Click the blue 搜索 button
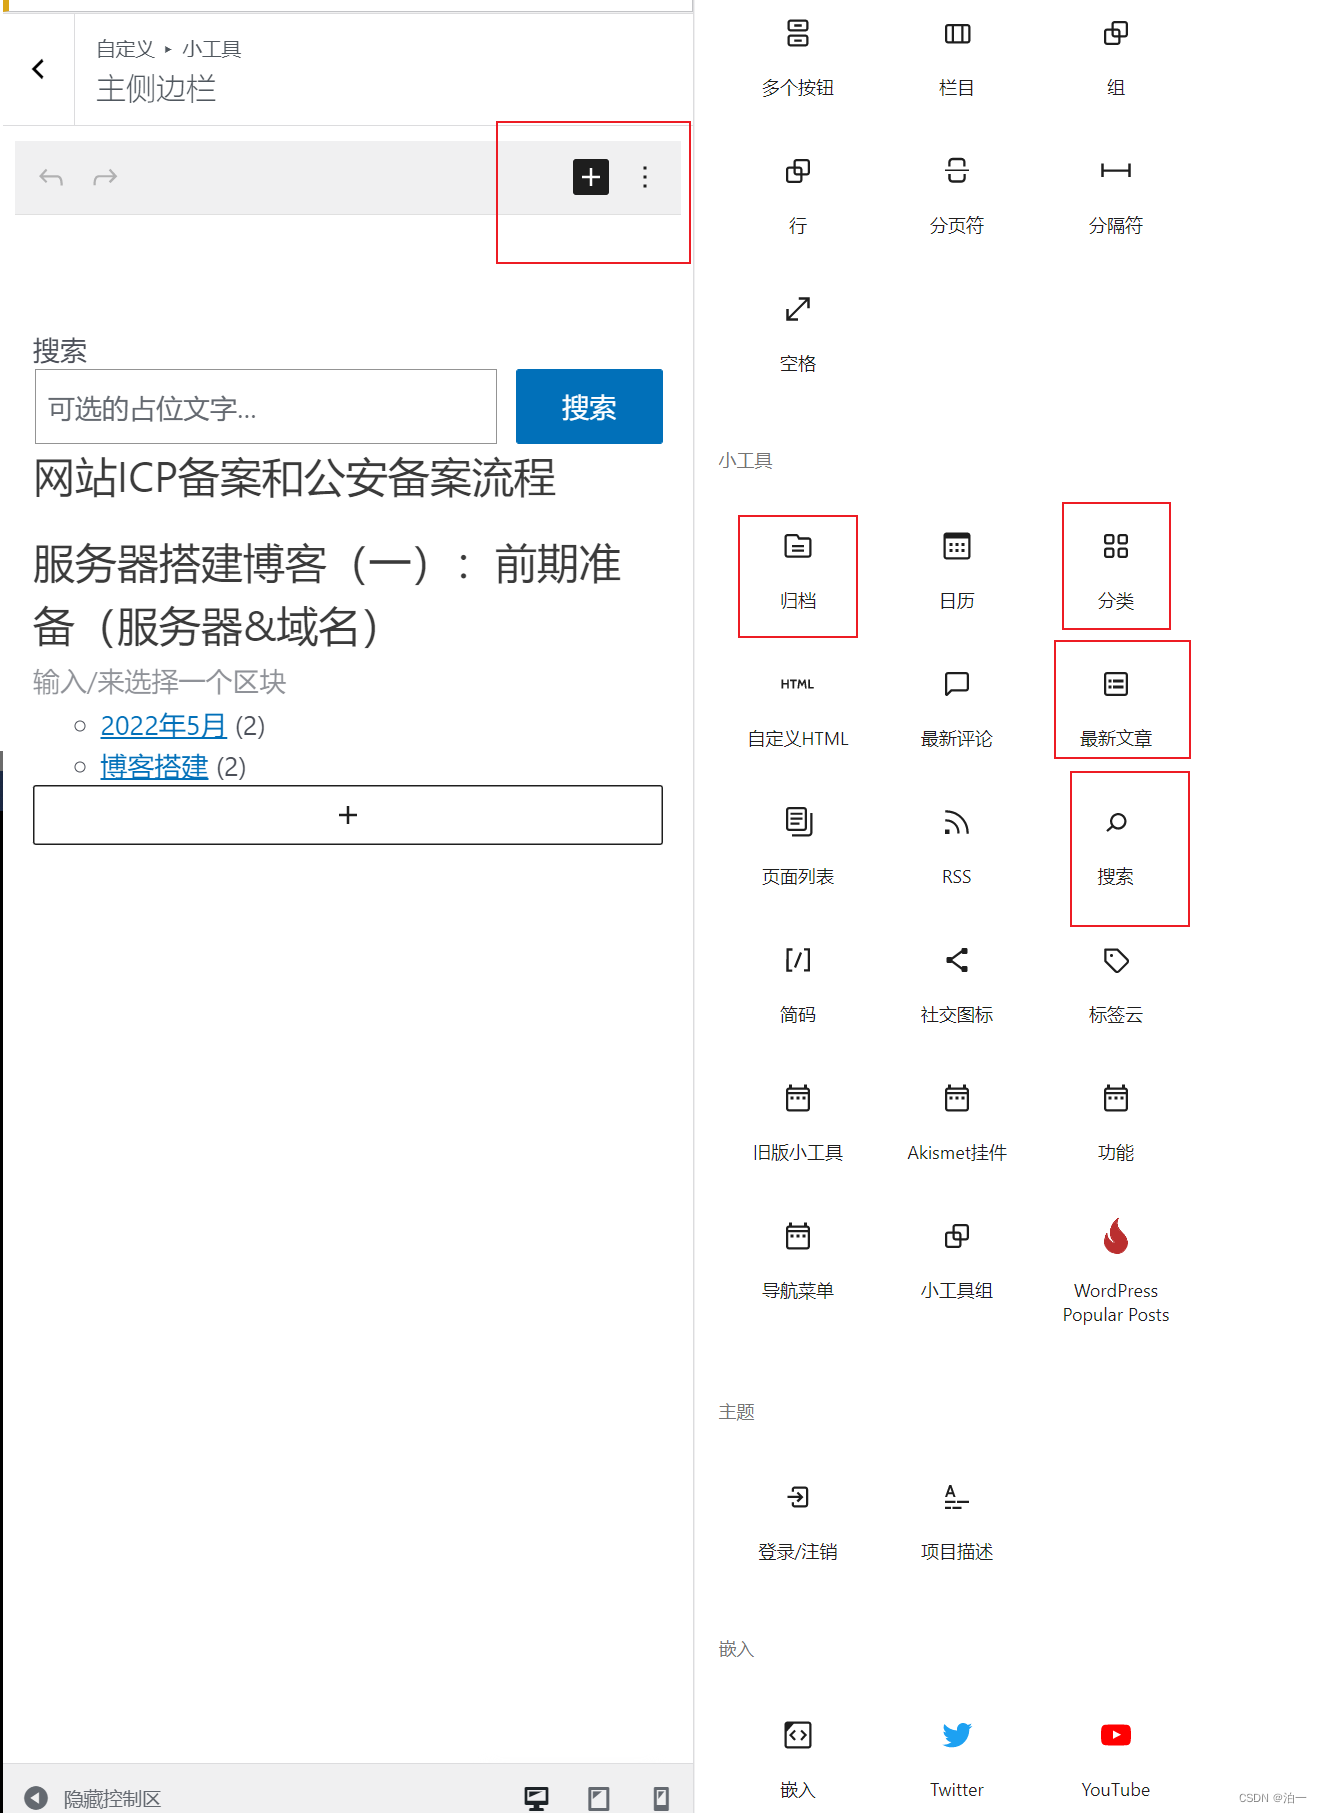Image resolution: width=1322 pixels, height=1813 pixels. (589, 407)
